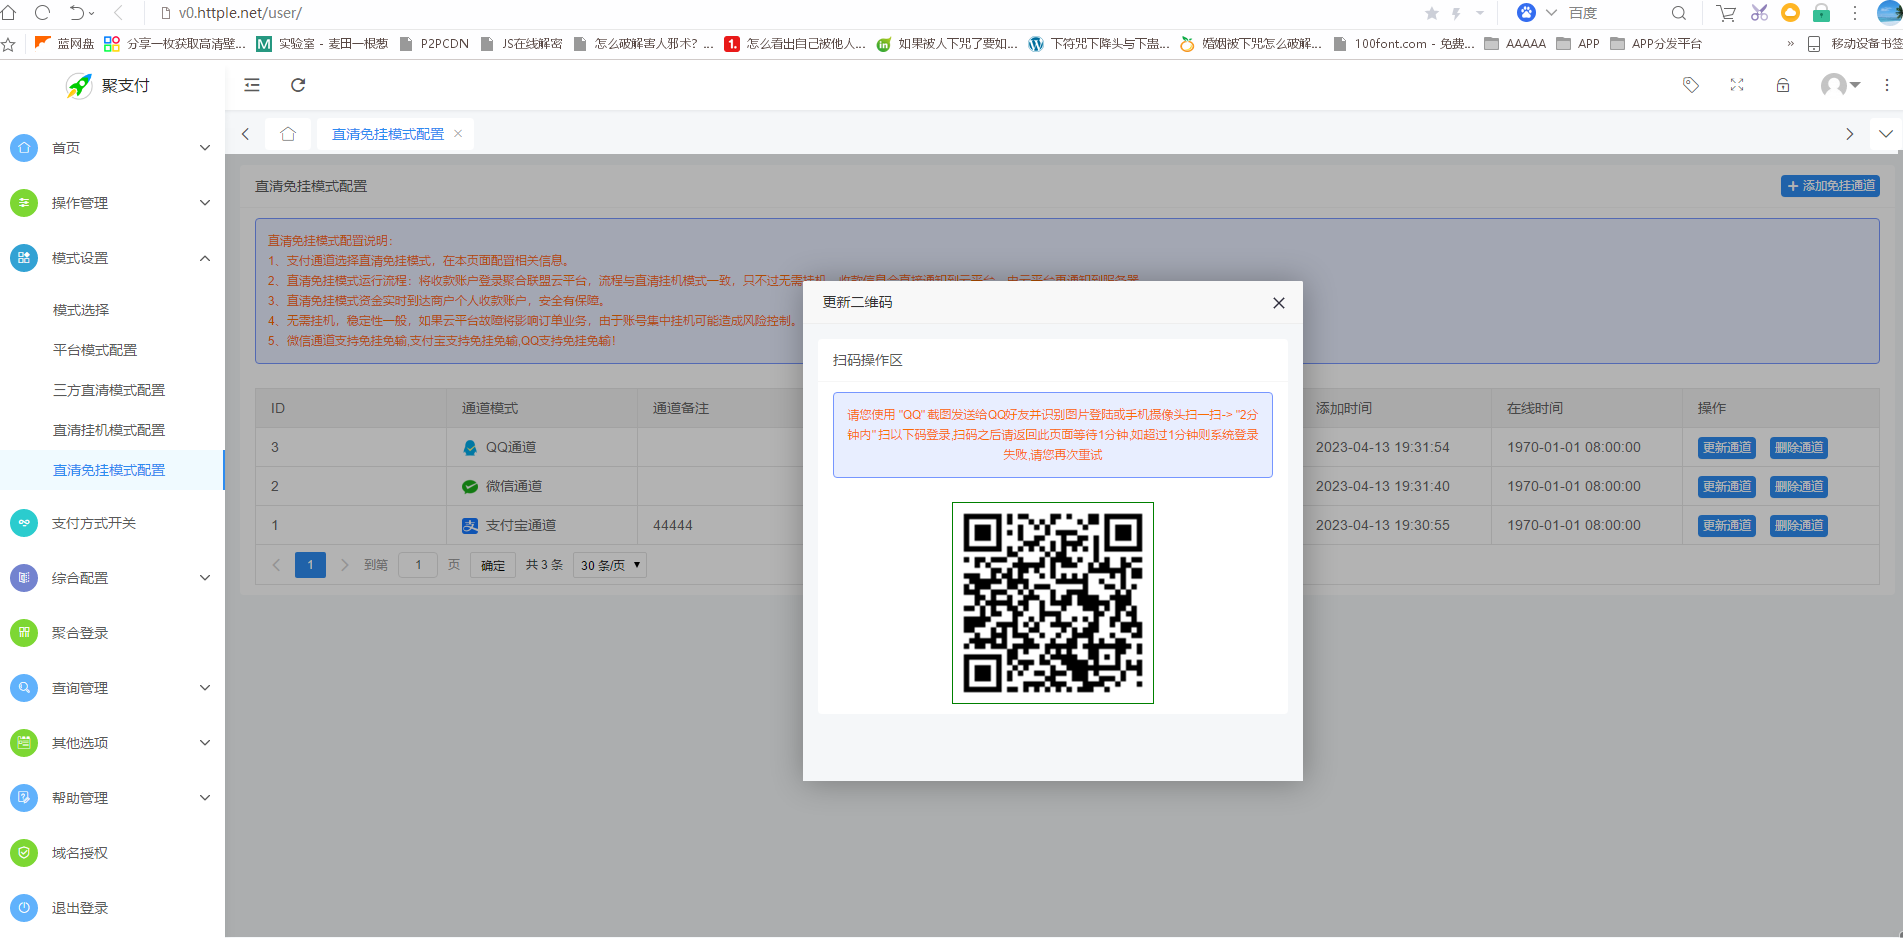
Task: Refresh the page using the reload icon
Action: point(298,85)
